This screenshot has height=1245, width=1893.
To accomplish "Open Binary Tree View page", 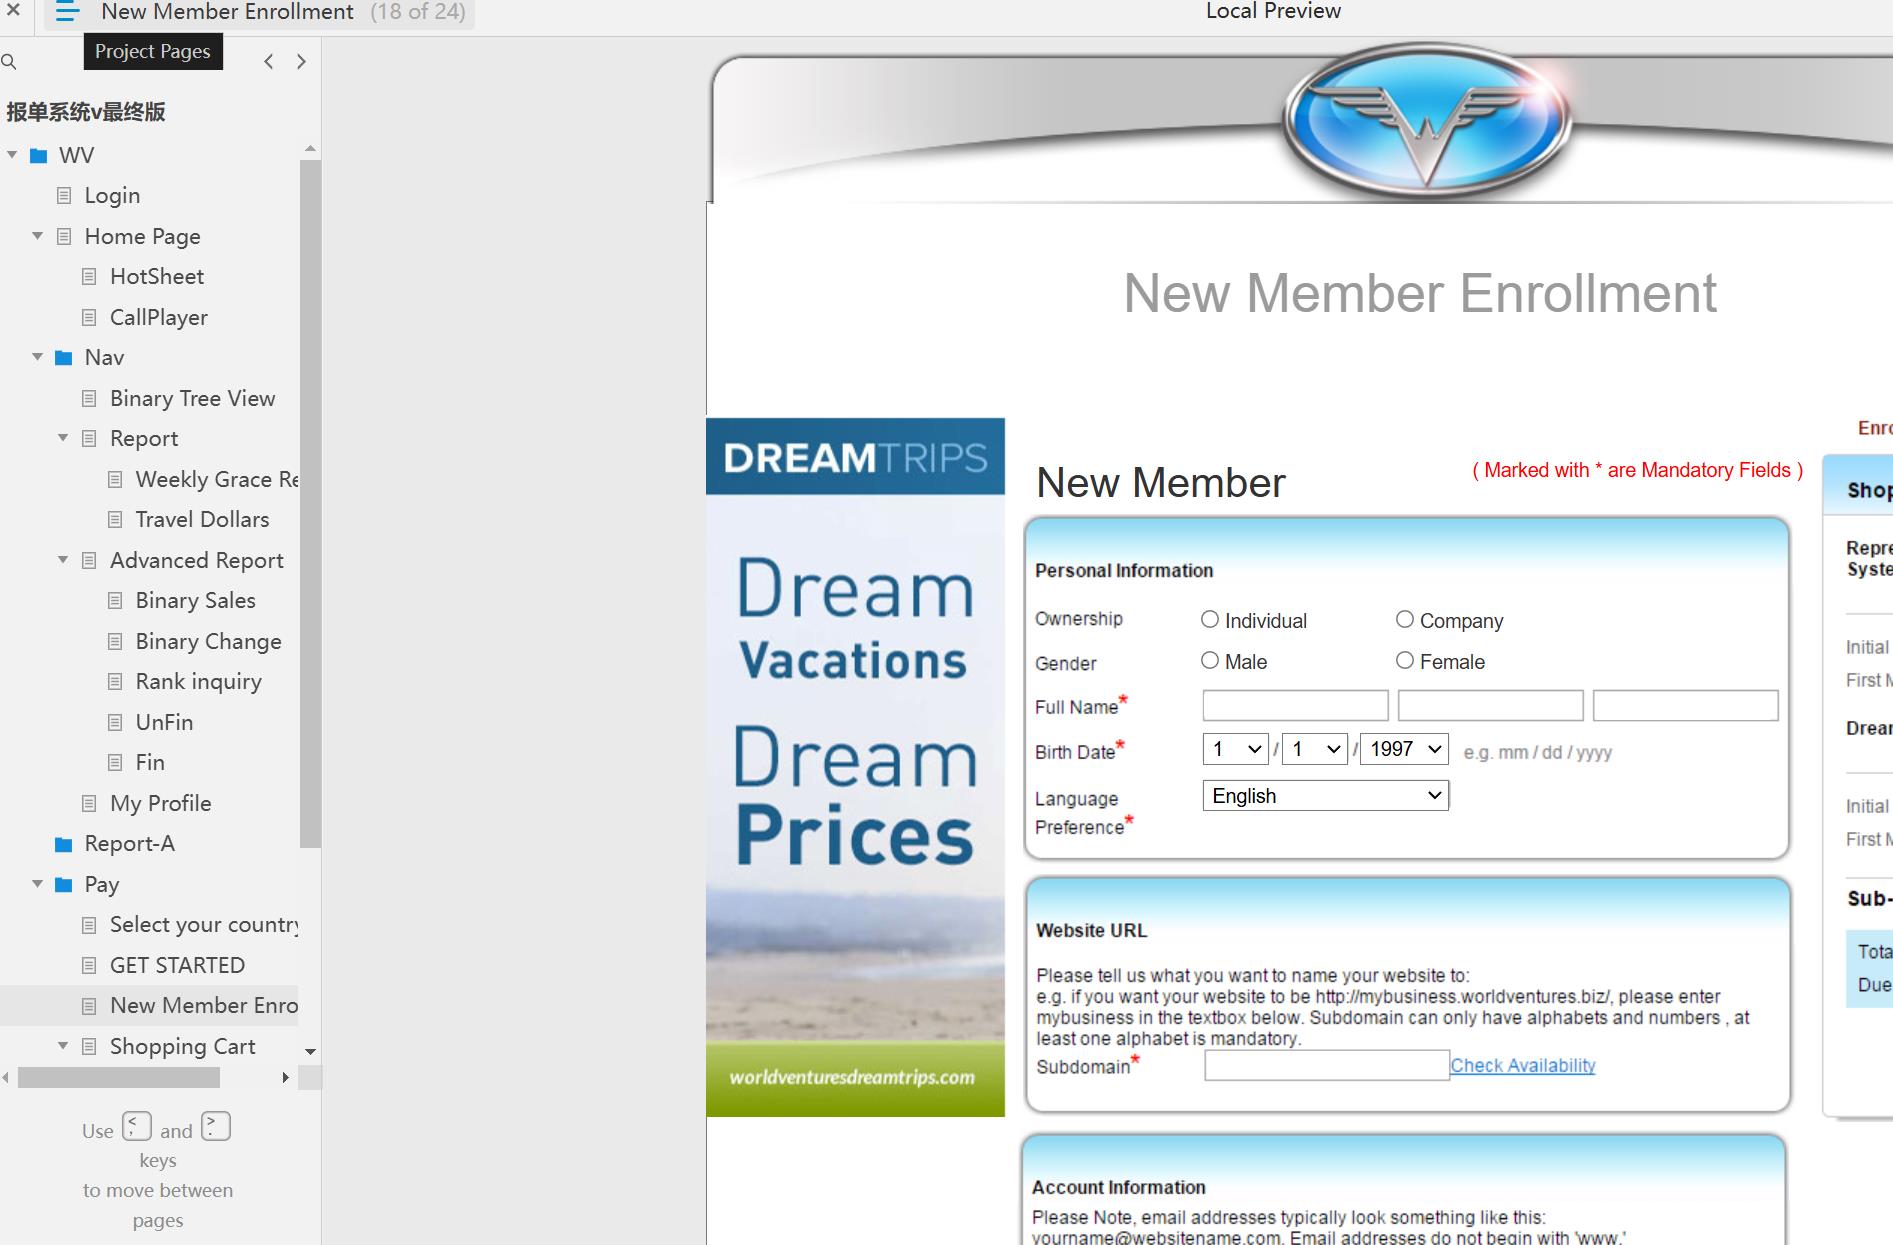I will [192, 399].
